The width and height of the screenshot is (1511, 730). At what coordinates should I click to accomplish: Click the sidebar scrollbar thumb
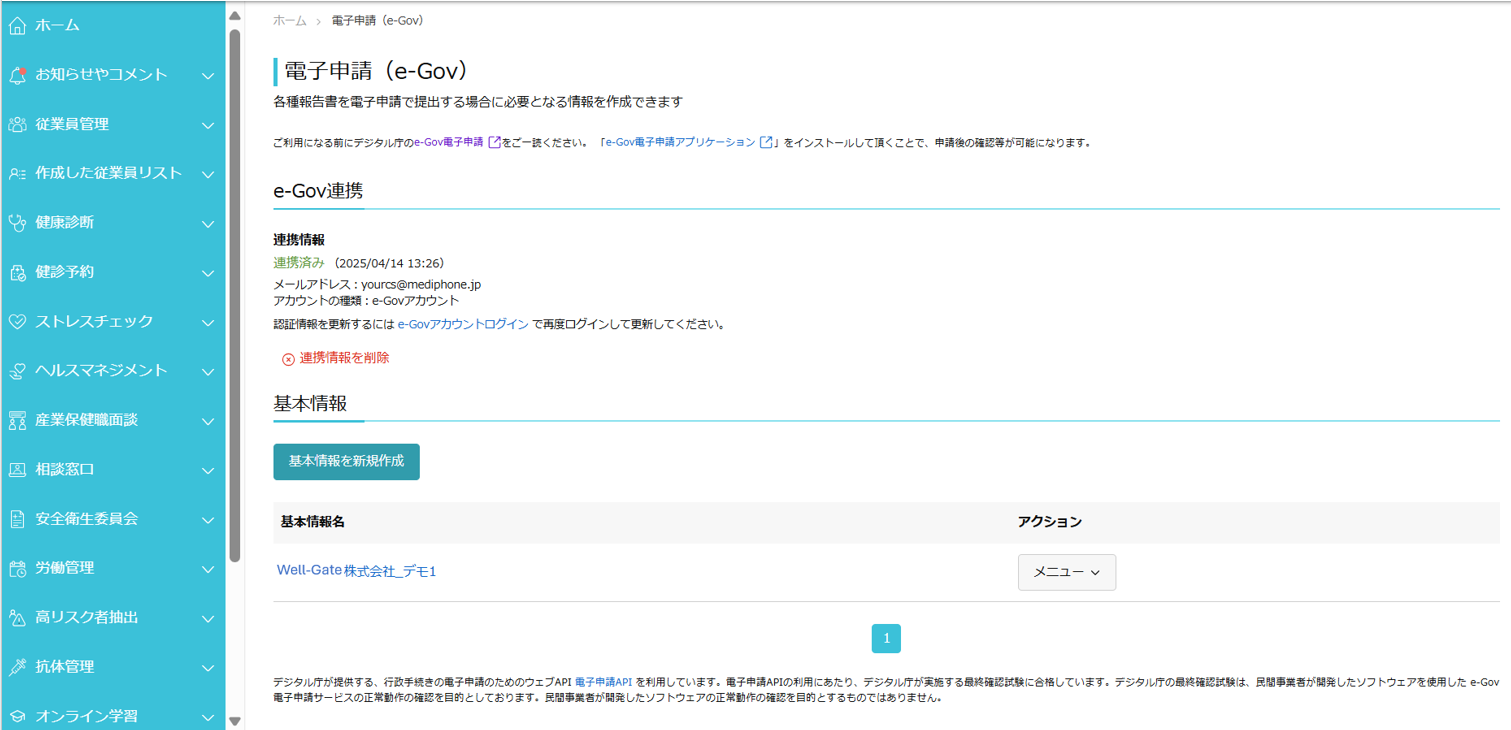point(235,296)
